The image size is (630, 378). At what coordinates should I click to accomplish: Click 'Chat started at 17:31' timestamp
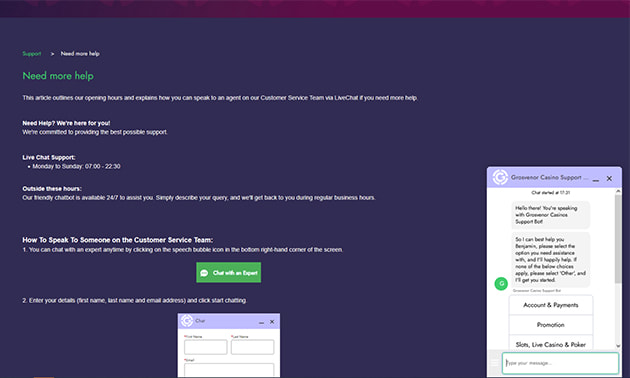[x=551, y=192]
